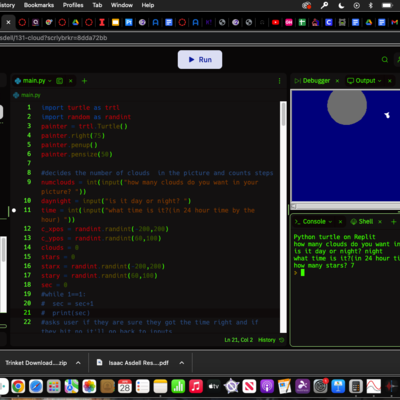The height and width of the screenshot is (400, 400).
Task: Click the main.py breadcrumb above the code
Action: [x=27, y=95]
